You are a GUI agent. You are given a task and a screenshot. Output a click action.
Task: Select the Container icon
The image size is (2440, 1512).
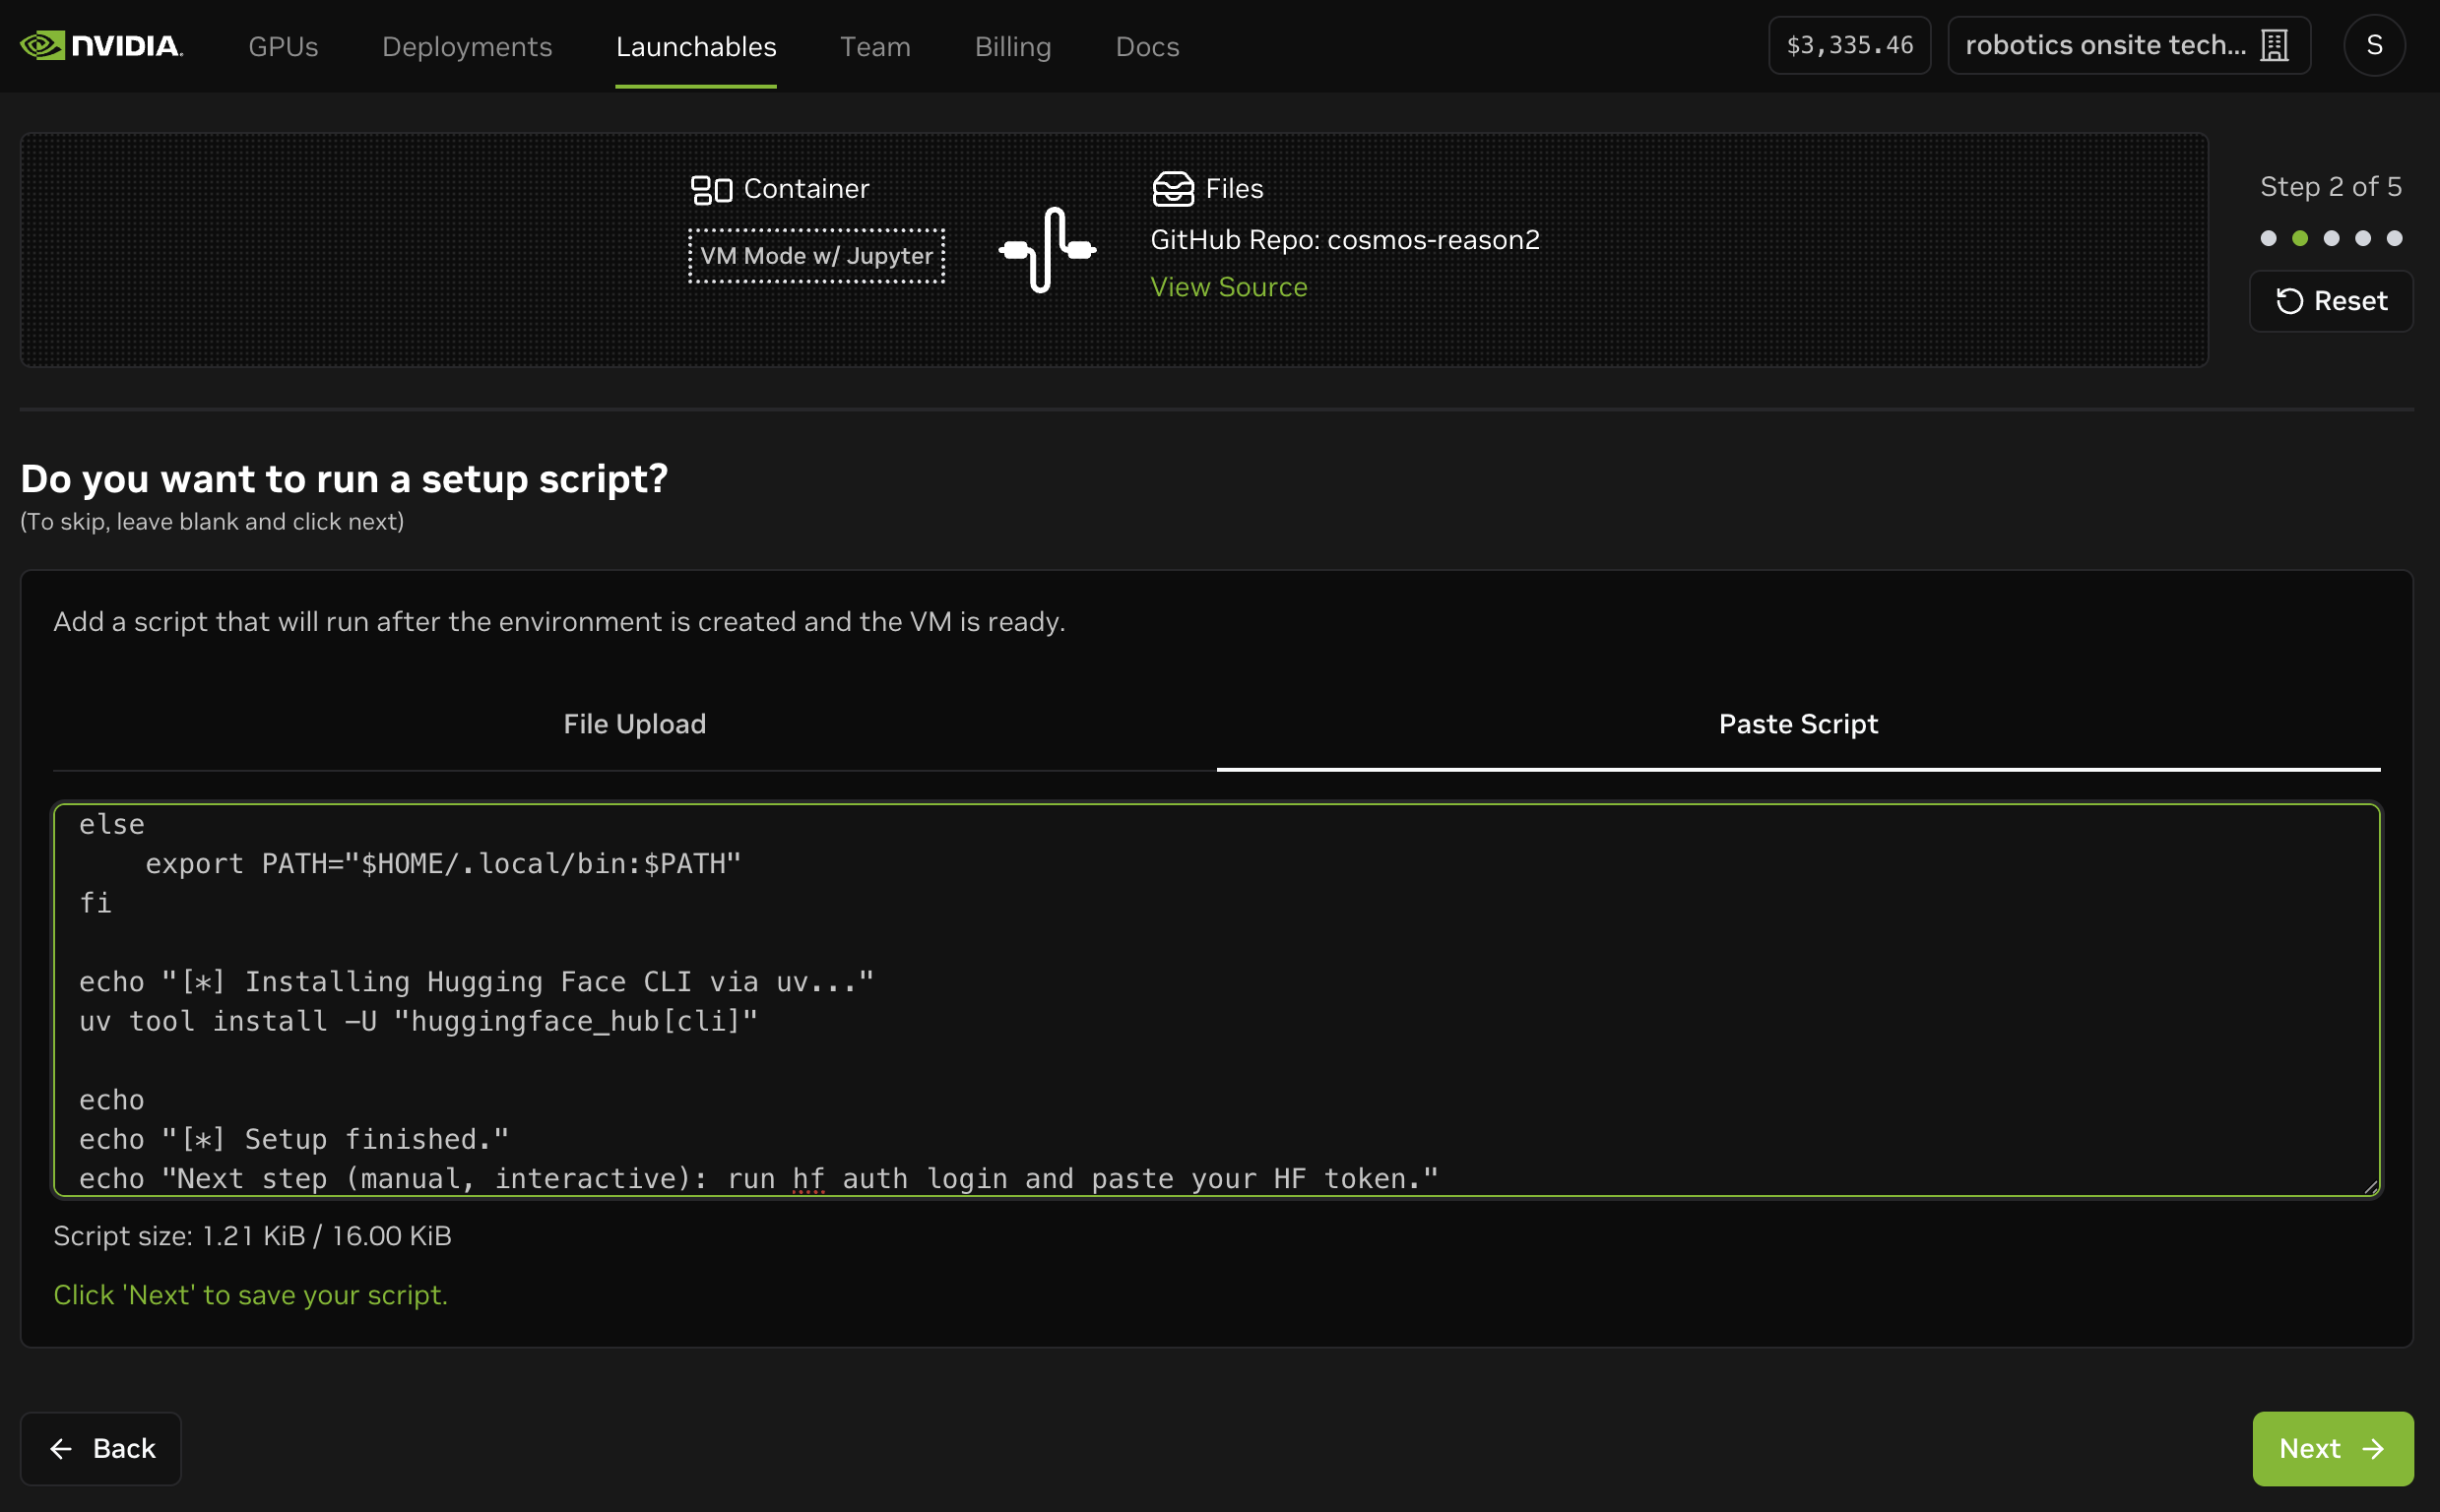[713, 188]
